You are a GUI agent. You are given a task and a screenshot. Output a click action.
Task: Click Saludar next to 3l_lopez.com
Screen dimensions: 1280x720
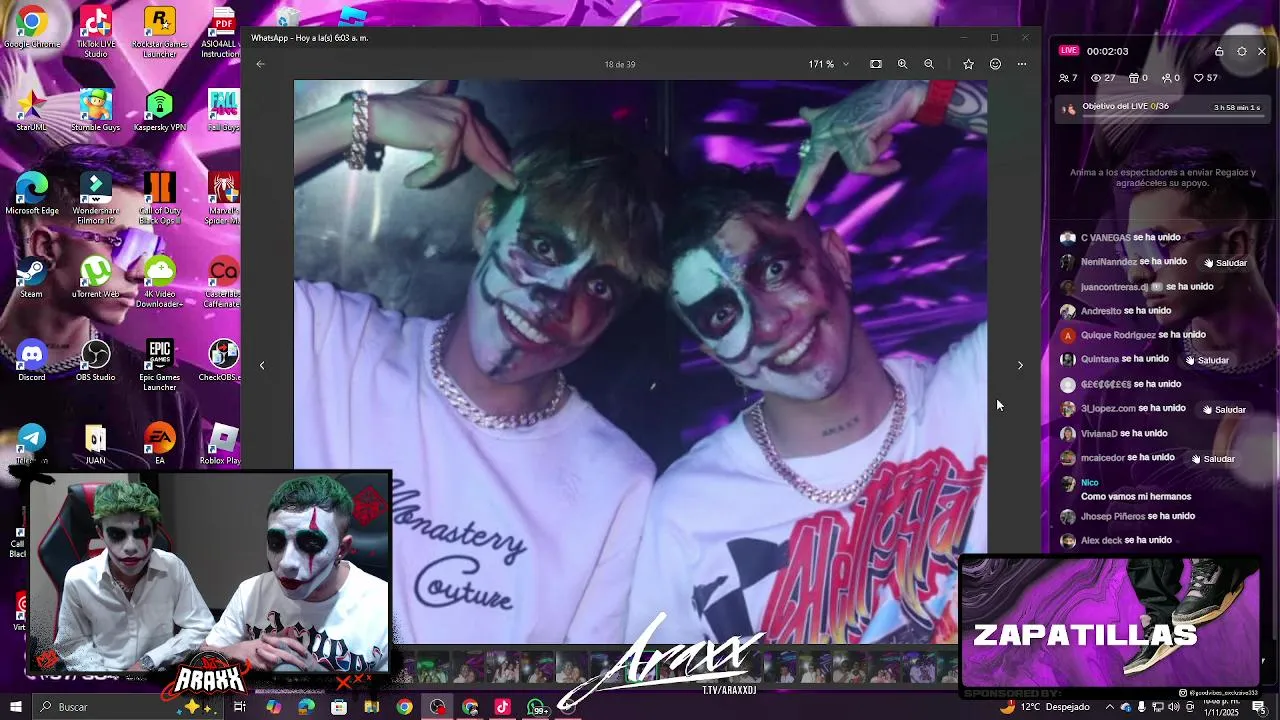1224,409
